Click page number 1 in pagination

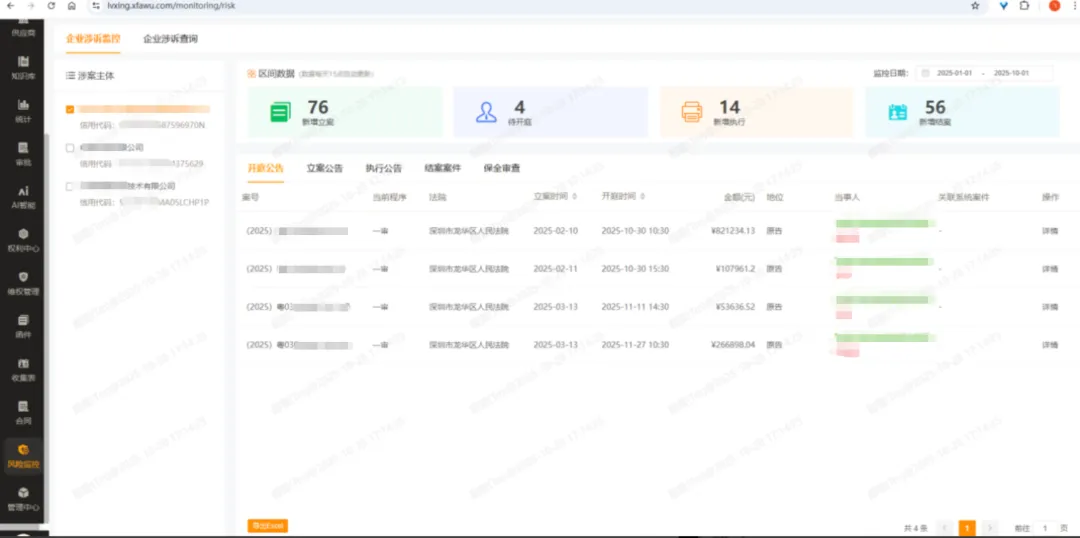[x=967, y=528]
